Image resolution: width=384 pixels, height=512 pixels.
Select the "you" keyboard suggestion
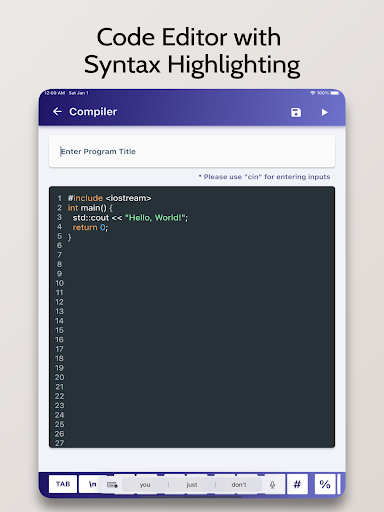tap(145, 485)
